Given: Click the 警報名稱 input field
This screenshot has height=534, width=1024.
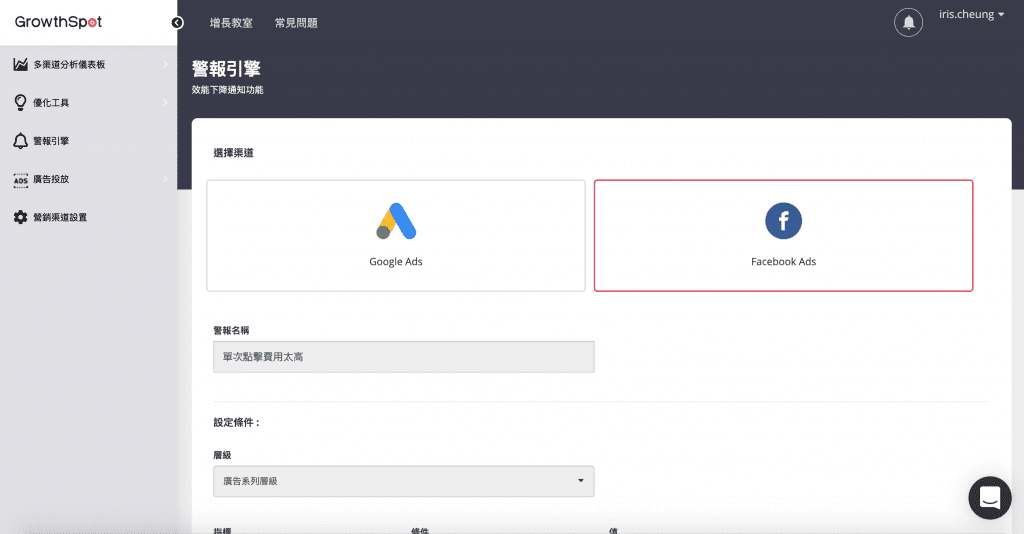Looking at the screenshot, I should 404,357.
